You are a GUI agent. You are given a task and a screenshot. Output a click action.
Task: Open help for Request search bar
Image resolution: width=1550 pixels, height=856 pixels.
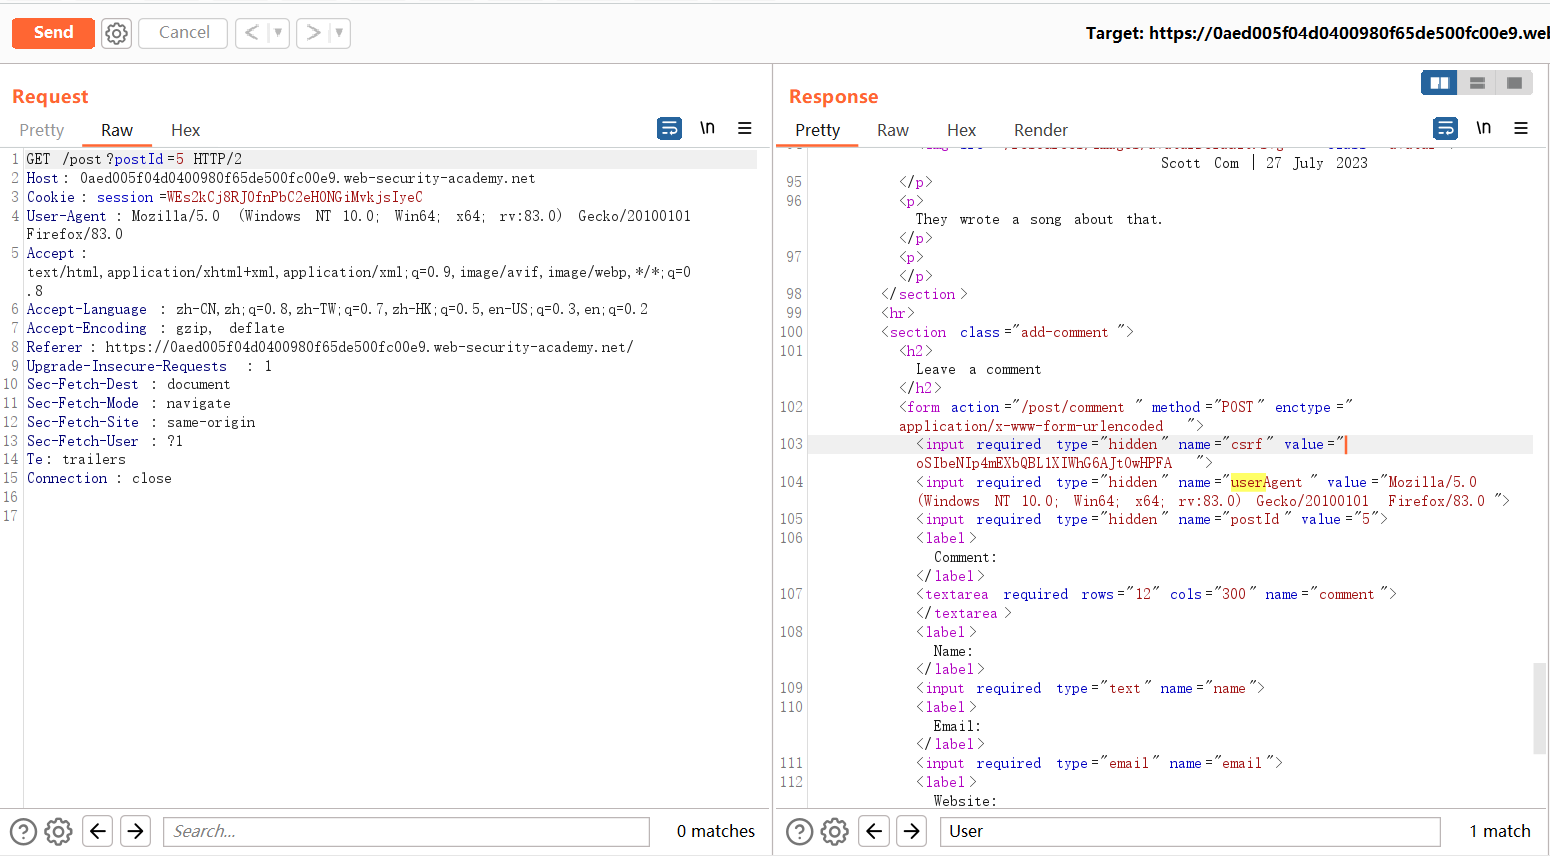pyautogui.click(x=23, y=831)
